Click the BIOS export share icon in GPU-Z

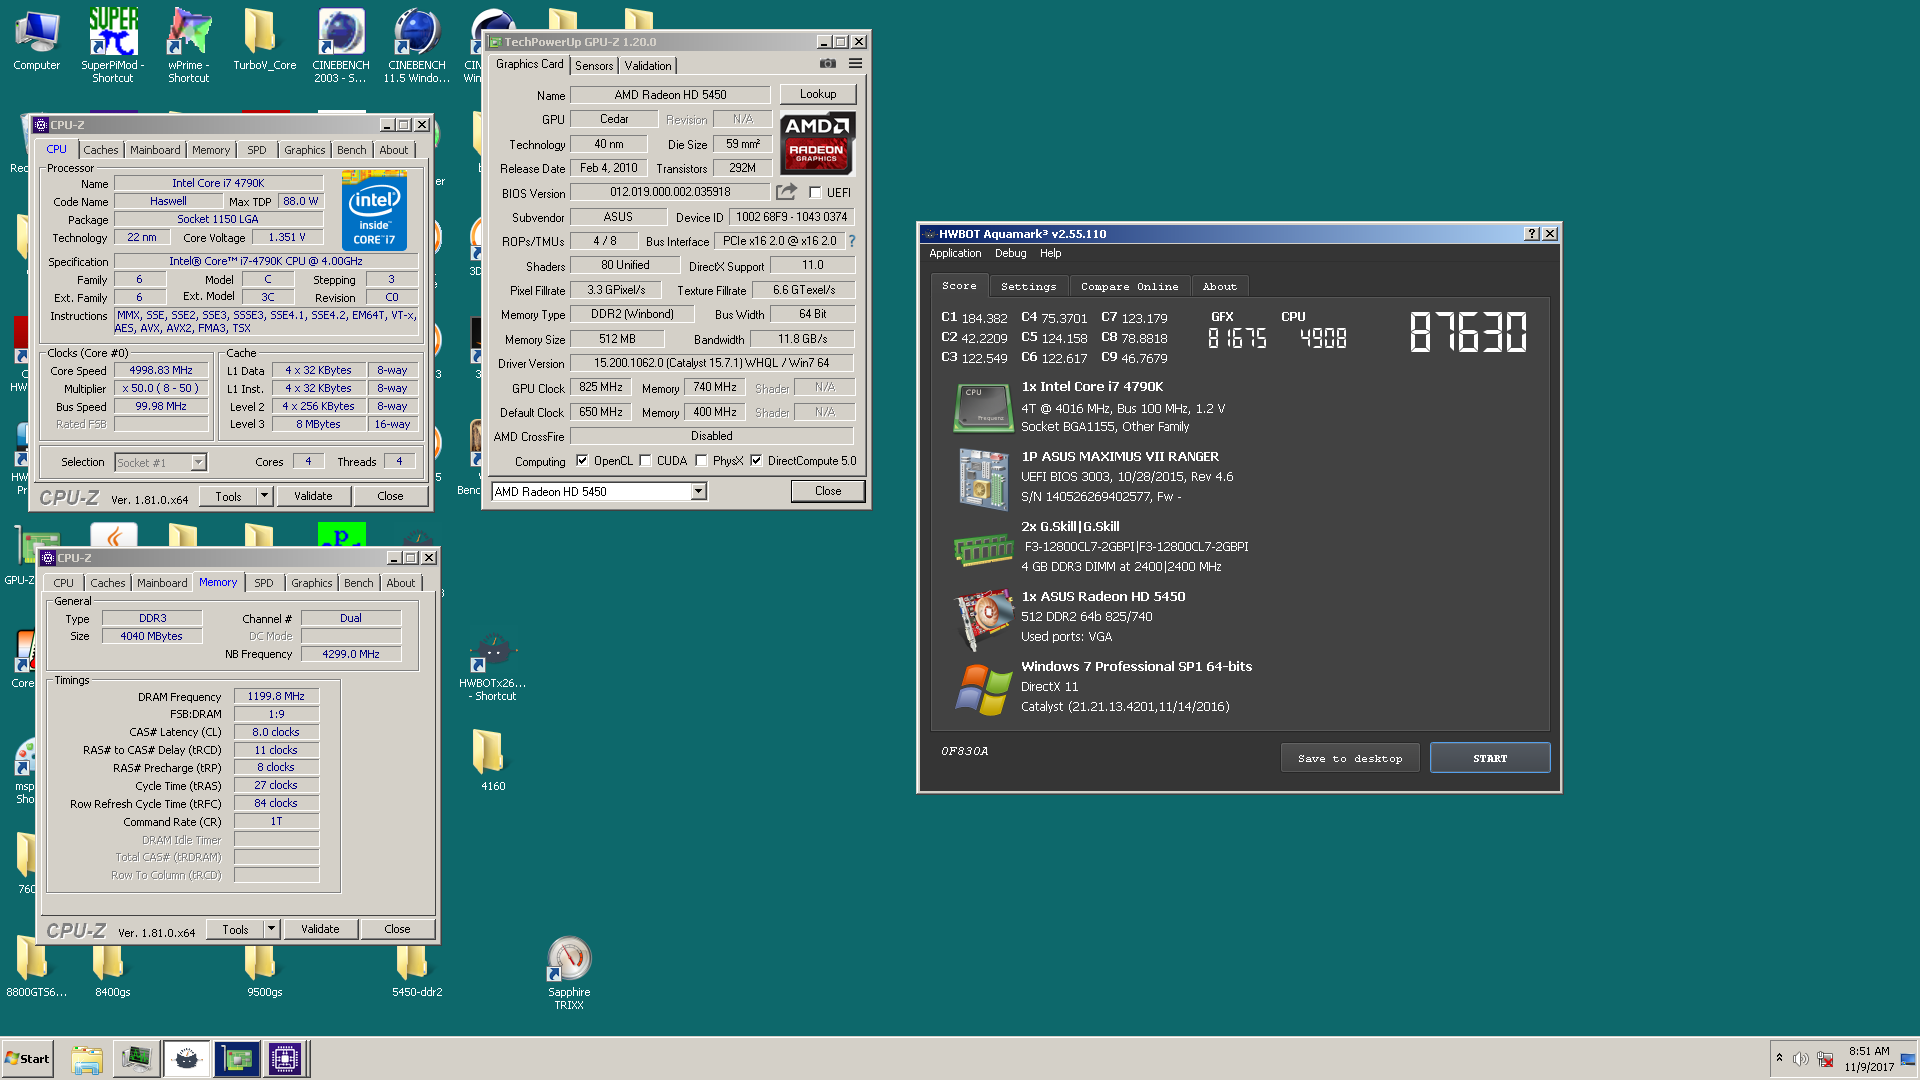(x=787, y=192)
